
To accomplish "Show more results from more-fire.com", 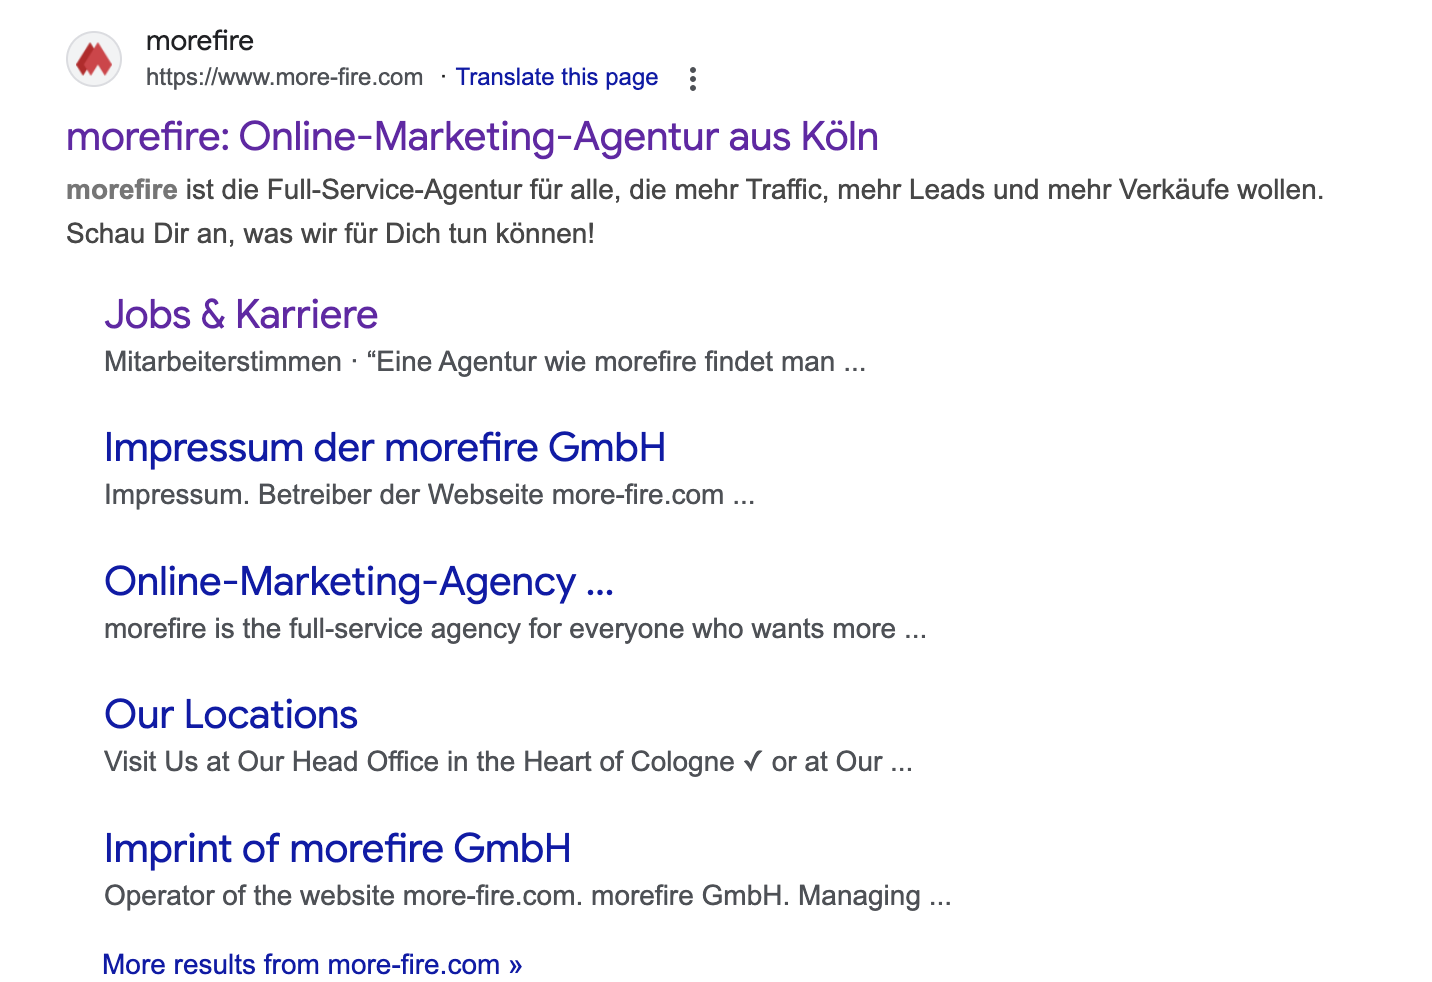I will click(x=312, y=964).
